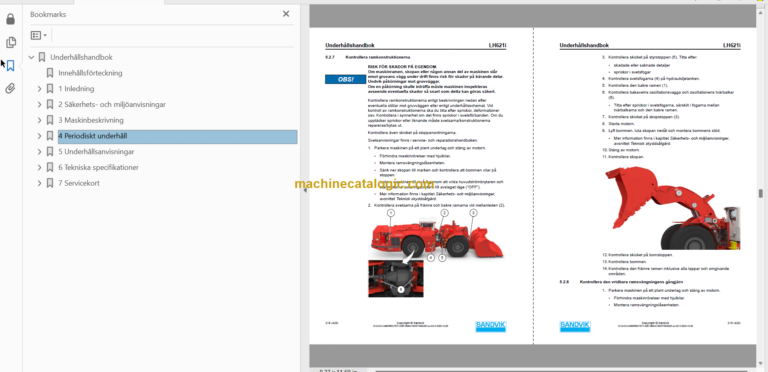
Task: Click bookmark icon beside Innehållsförteckning
Action: (x=50, y=73)
